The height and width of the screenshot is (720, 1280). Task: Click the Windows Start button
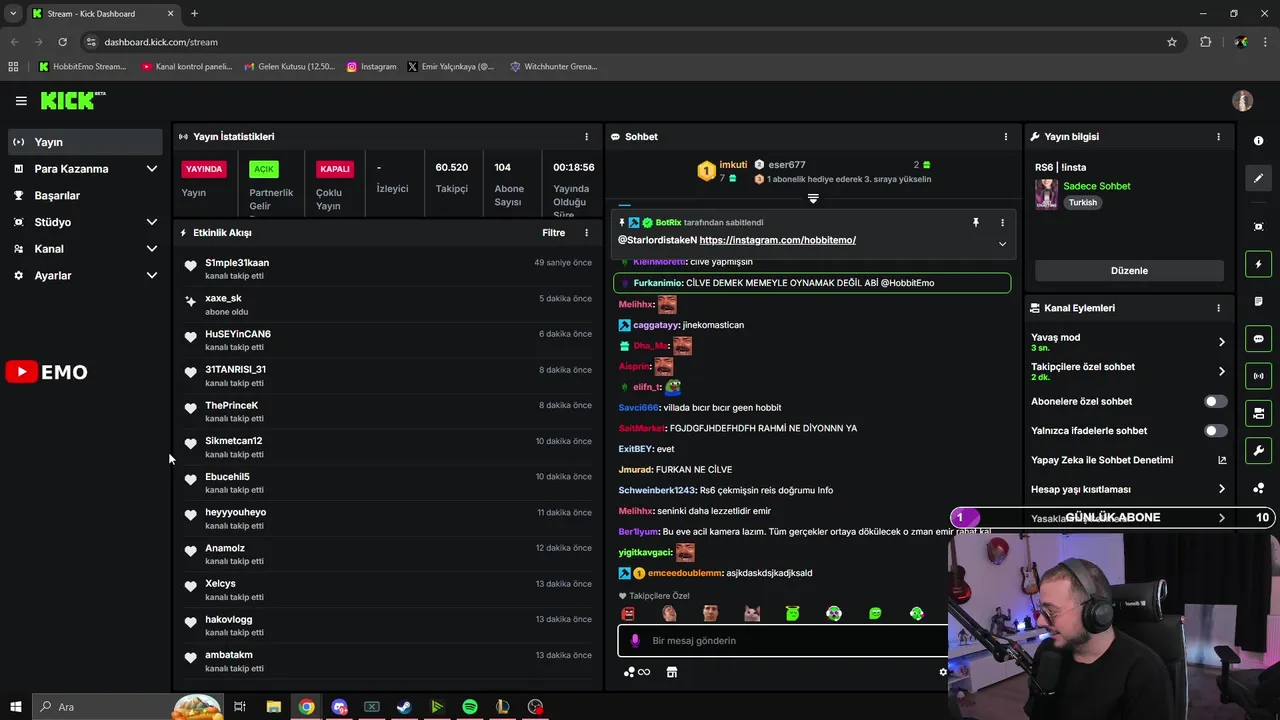coord(16,707)
